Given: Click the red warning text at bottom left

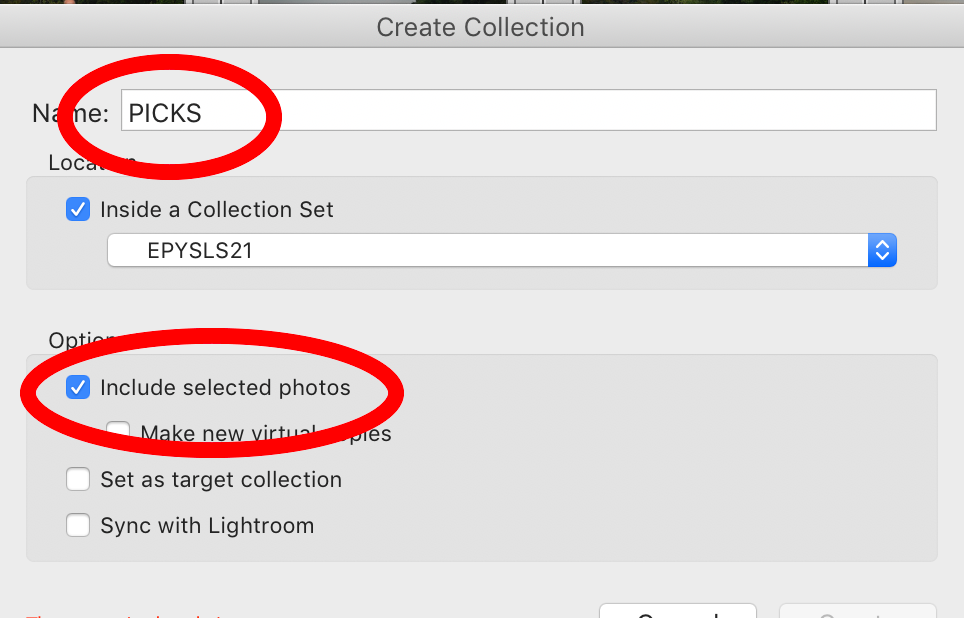Looking at the screenshot, I should (x=123, y=615).
